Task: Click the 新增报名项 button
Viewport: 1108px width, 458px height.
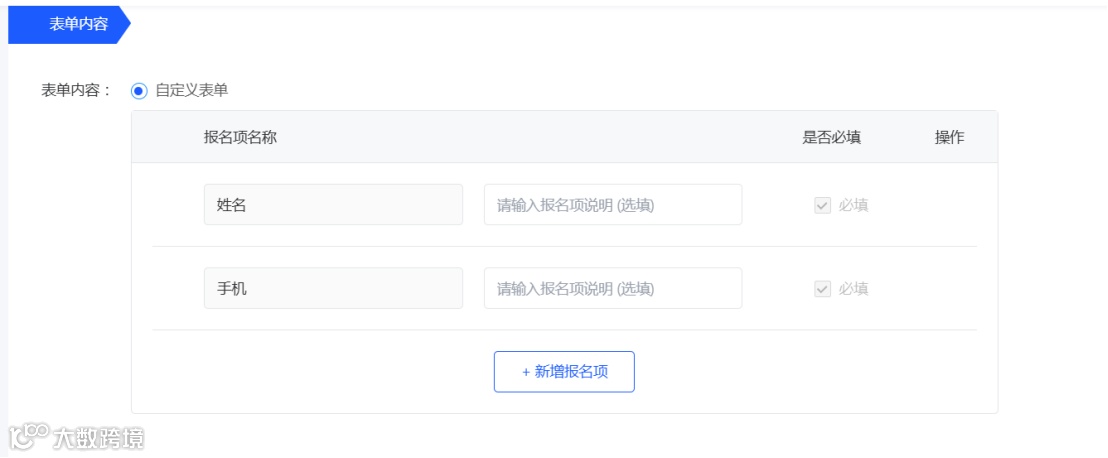Action: point(564,371)
